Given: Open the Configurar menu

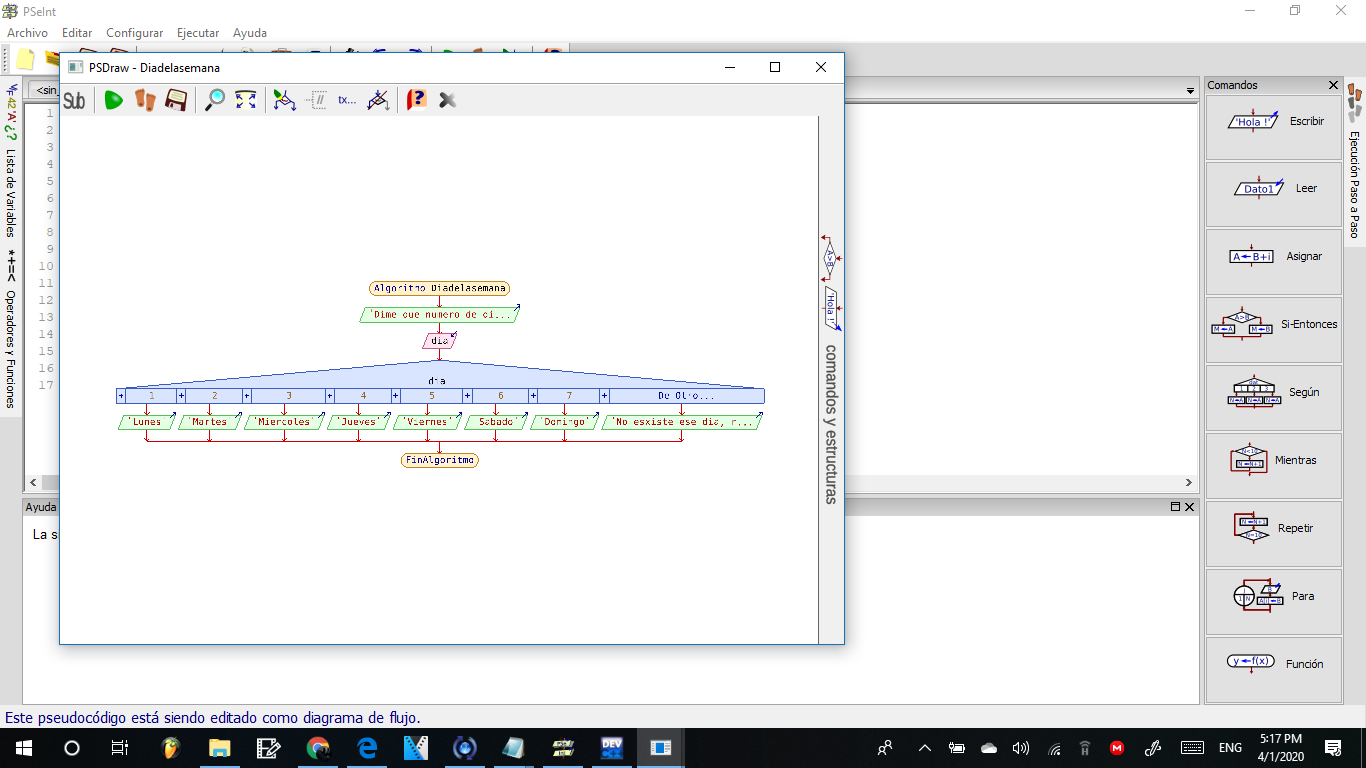Looking at the screenshot, I should coord(134,33).
